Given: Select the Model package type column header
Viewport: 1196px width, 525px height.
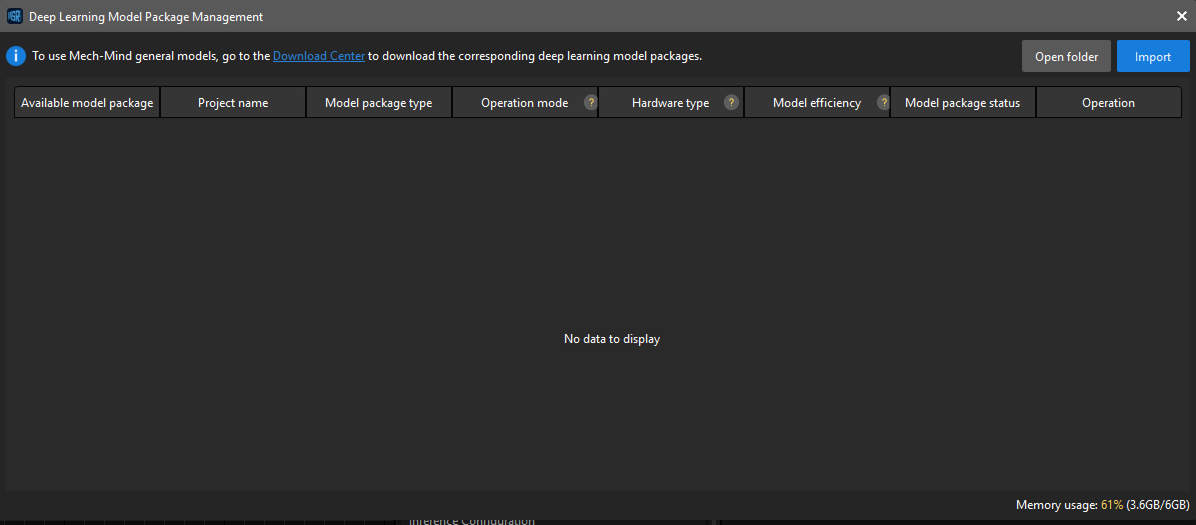Looking at the screenshot, I should pyautogui.click(x=378, y=102).
